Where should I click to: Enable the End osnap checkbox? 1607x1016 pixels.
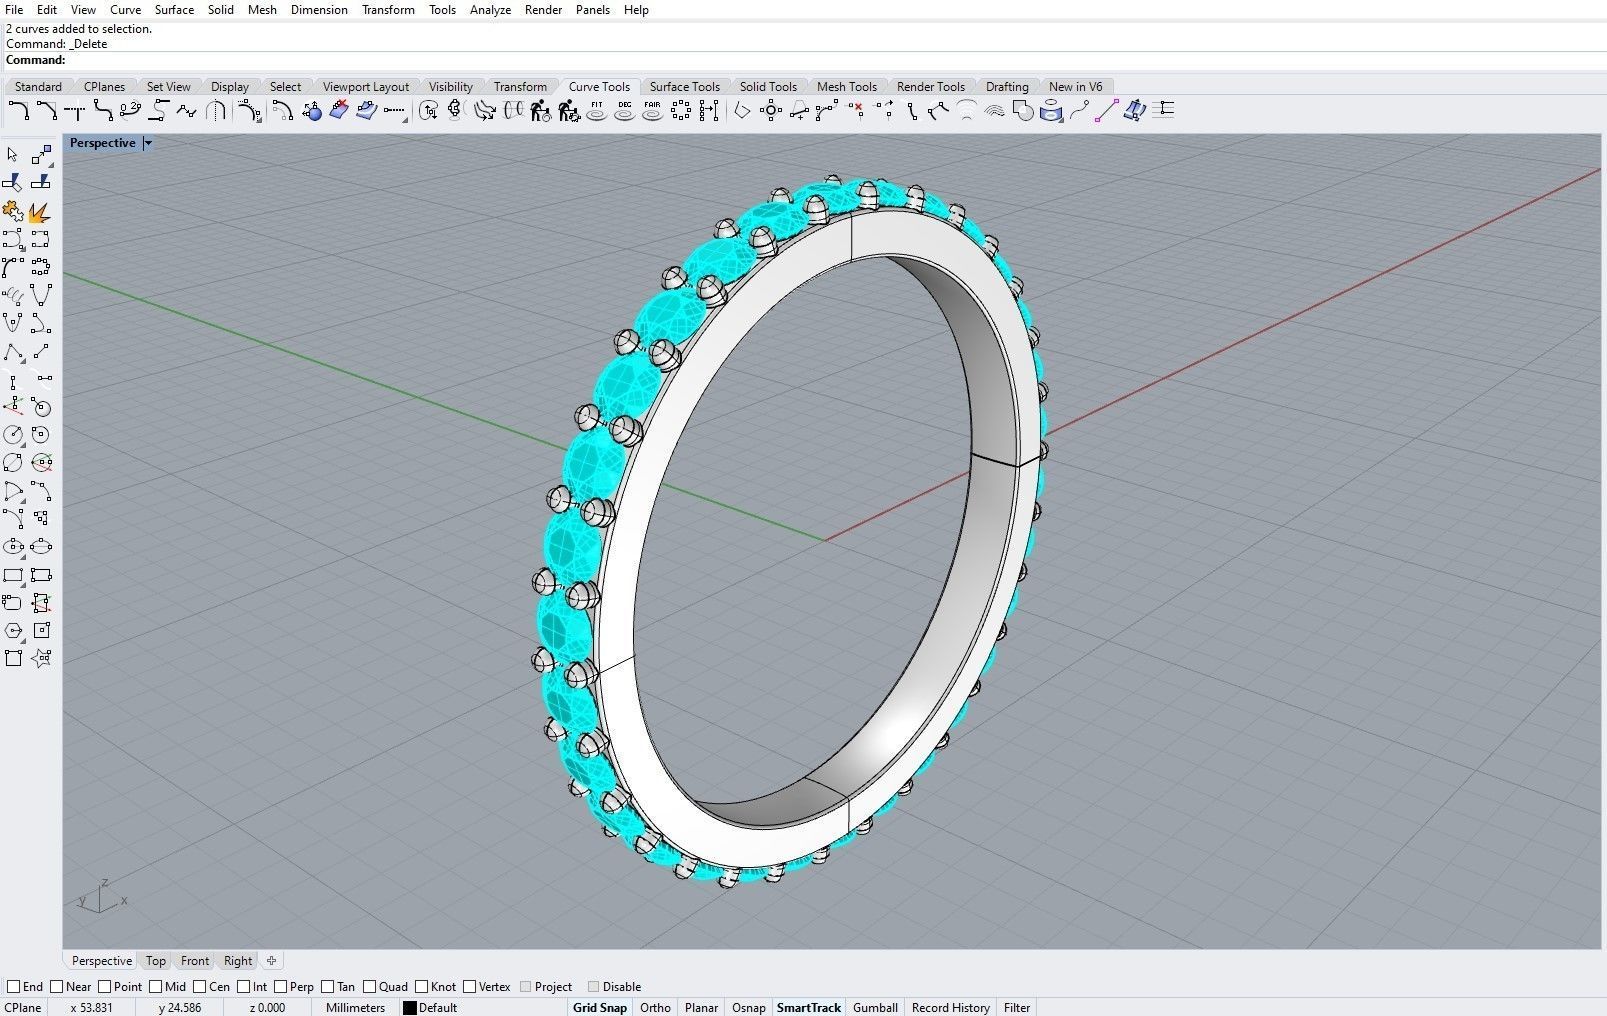(14, 987)
